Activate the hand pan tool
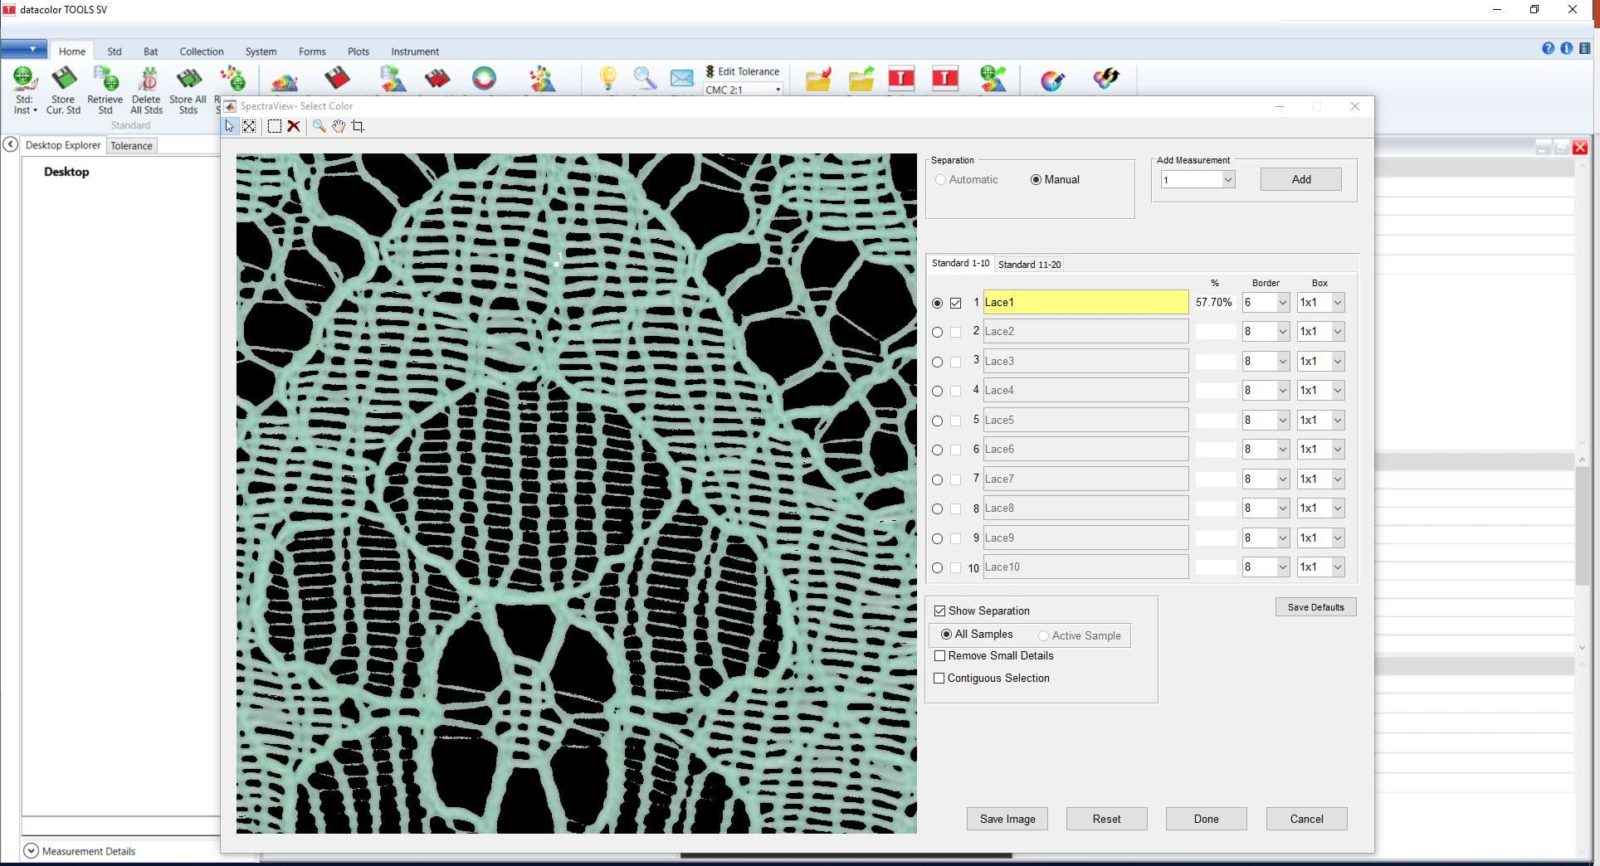 [339, 126]
